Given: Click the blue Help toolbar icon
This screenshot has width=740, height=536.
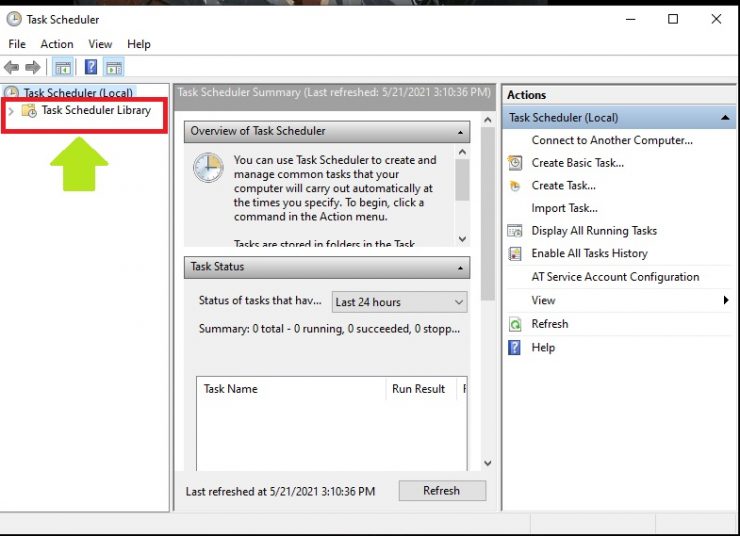Looking at the screenshot, I should click(x=91, y=67).
